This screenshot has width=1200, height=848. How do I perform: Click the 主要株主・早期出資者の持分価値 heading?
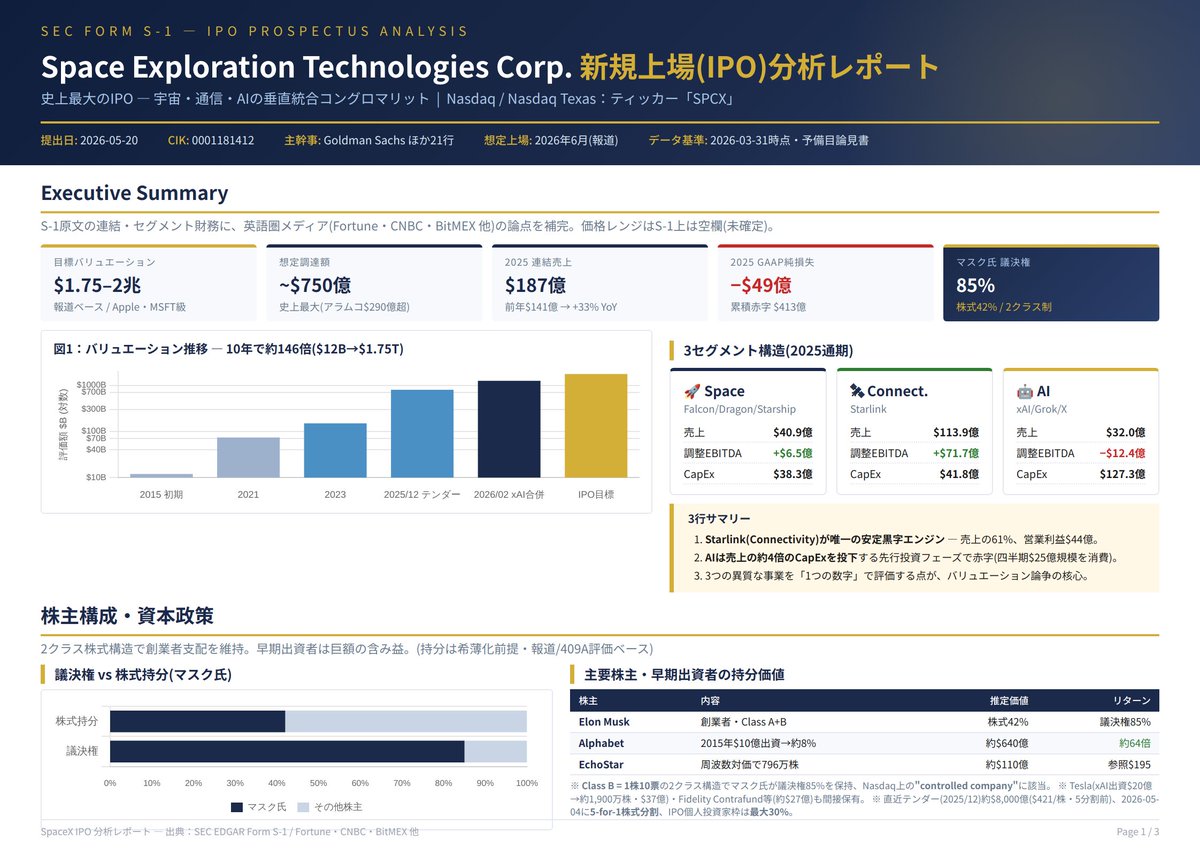(684, 675)
